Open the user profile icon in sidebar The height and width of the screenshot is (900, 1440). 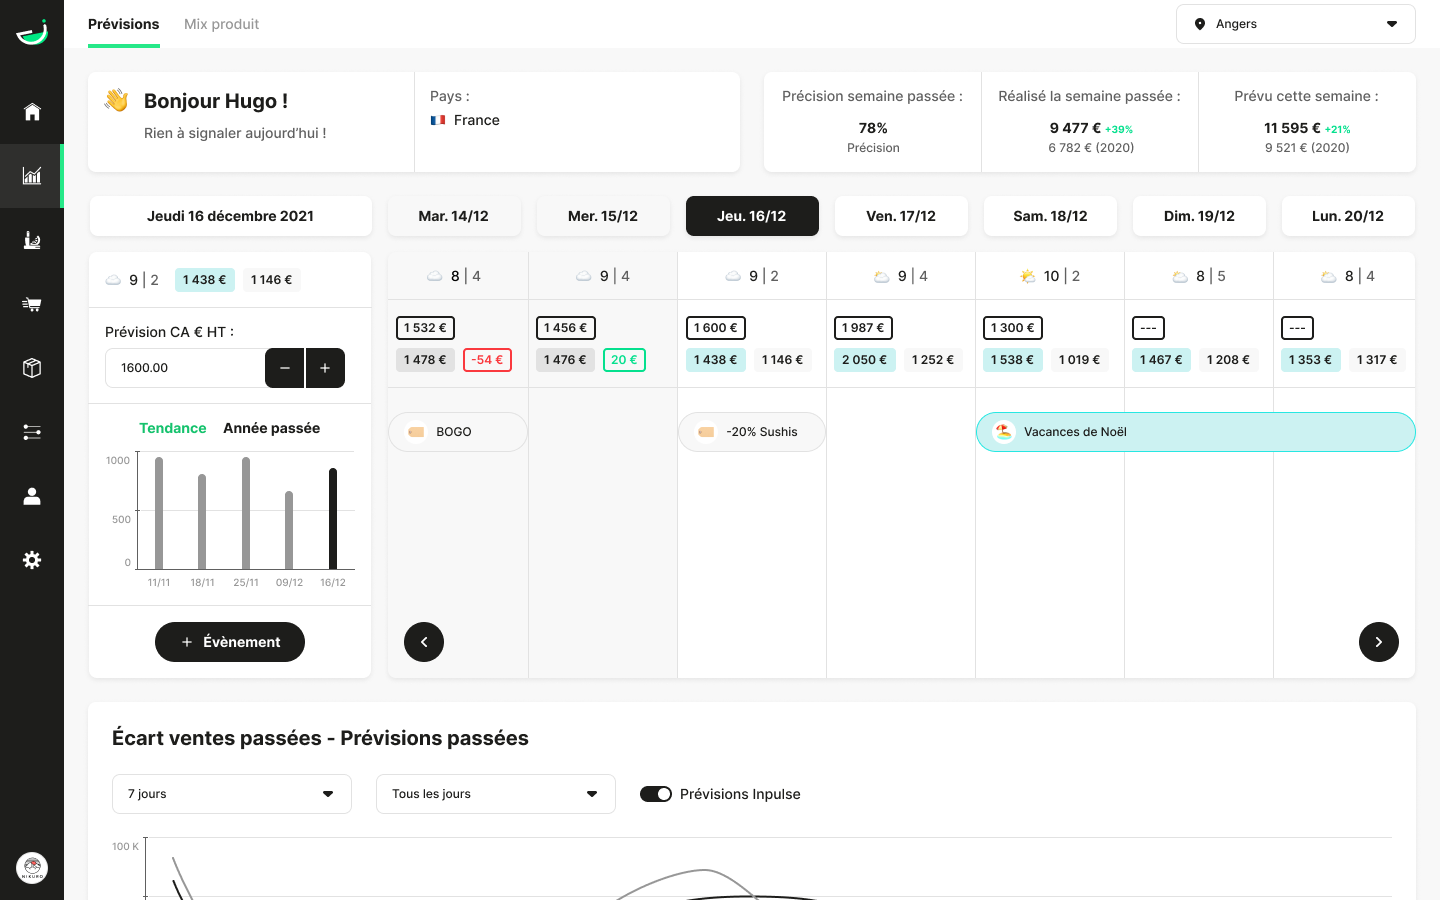[x=32, y=496]
